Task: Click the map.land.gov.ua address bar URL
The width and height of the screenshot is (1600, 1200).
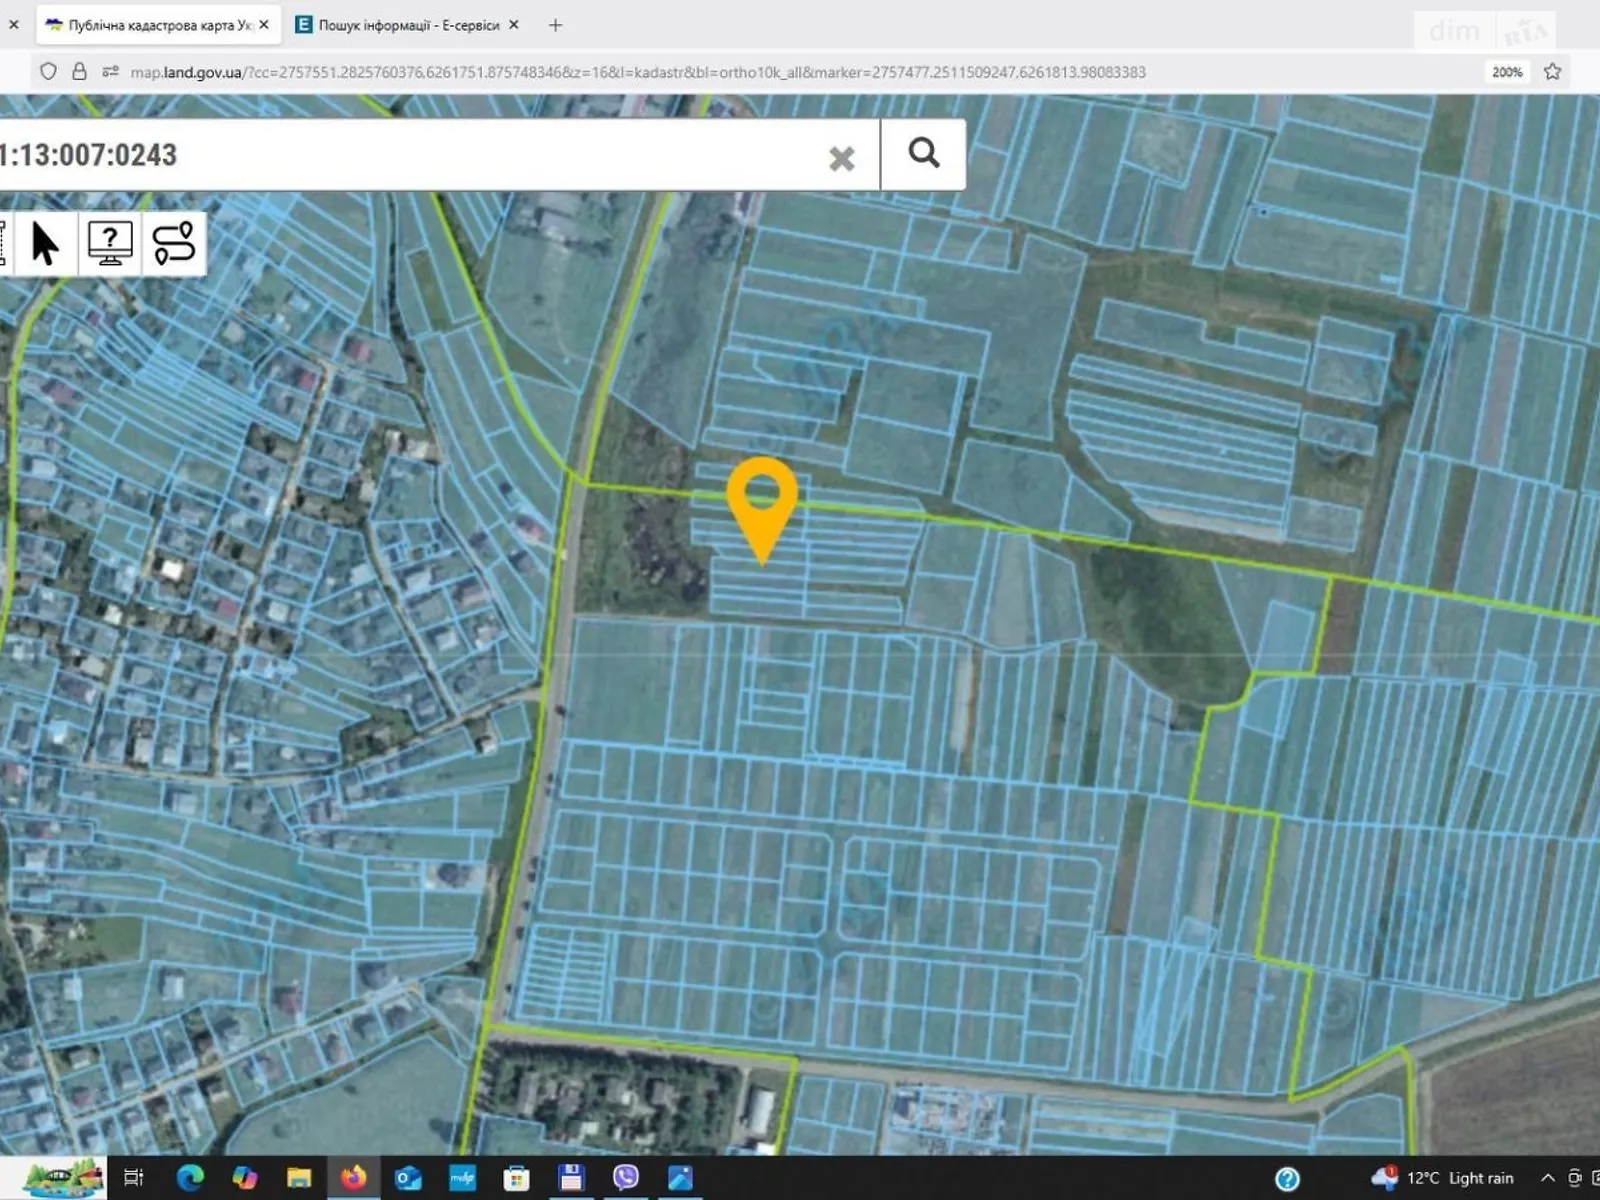Action: pyautogui.click(x=640, y=72)
